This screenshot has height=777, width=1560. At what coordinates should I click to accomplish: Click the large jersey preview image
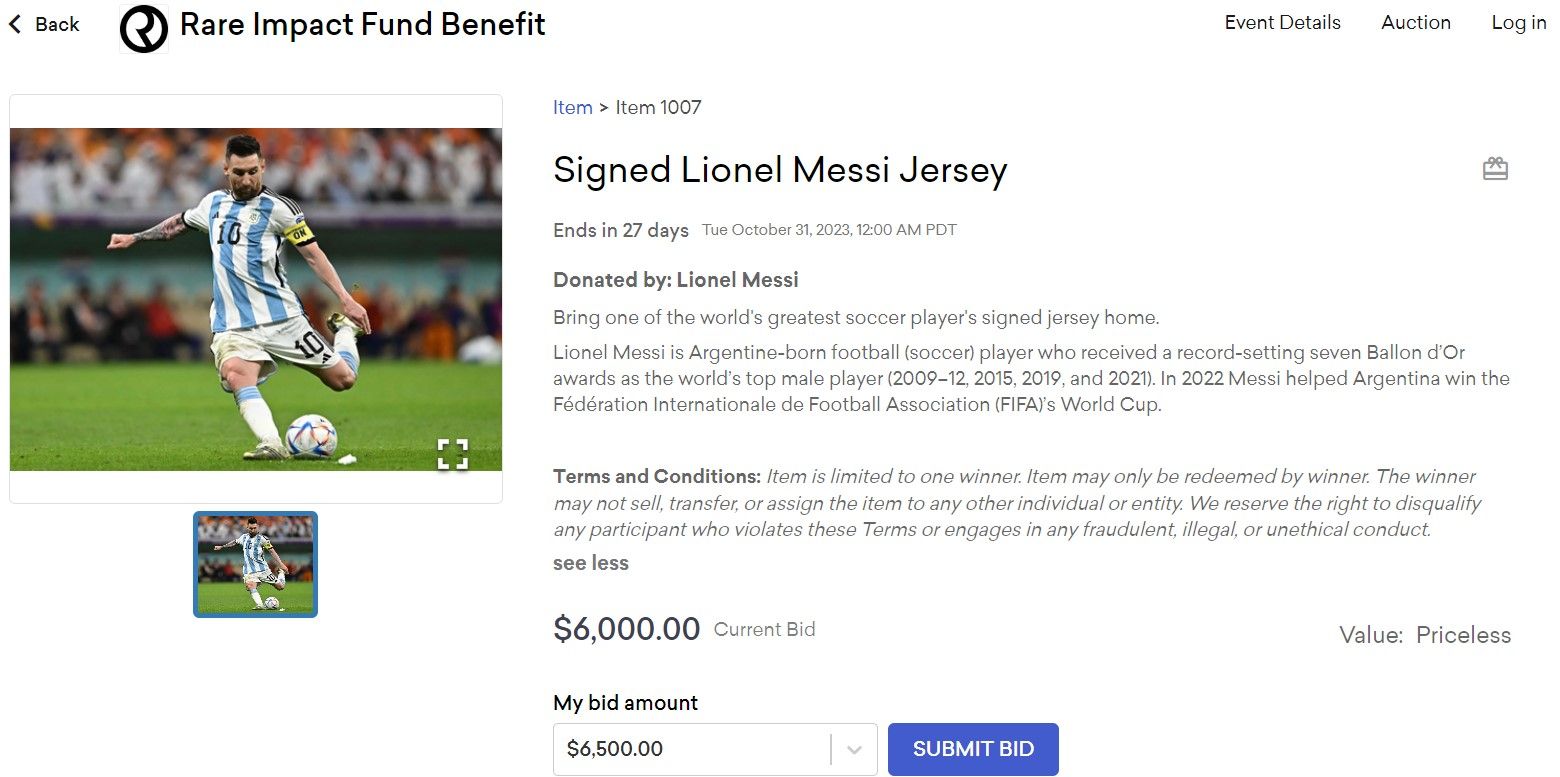(x=255, y=297)
